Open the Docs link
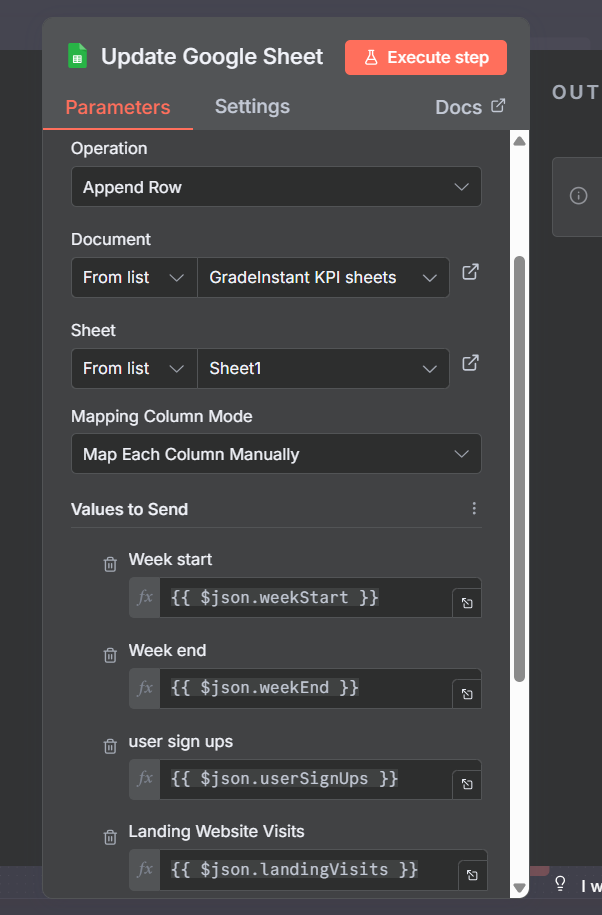Viewport: 602px width, 915px height. point(470,107)
